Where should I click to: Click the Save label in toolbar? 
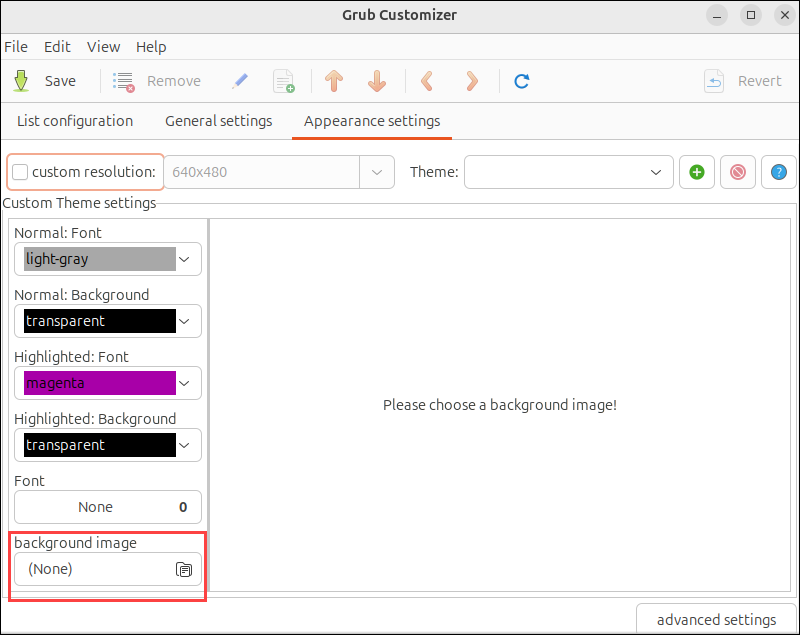click(x=60, y=81)
